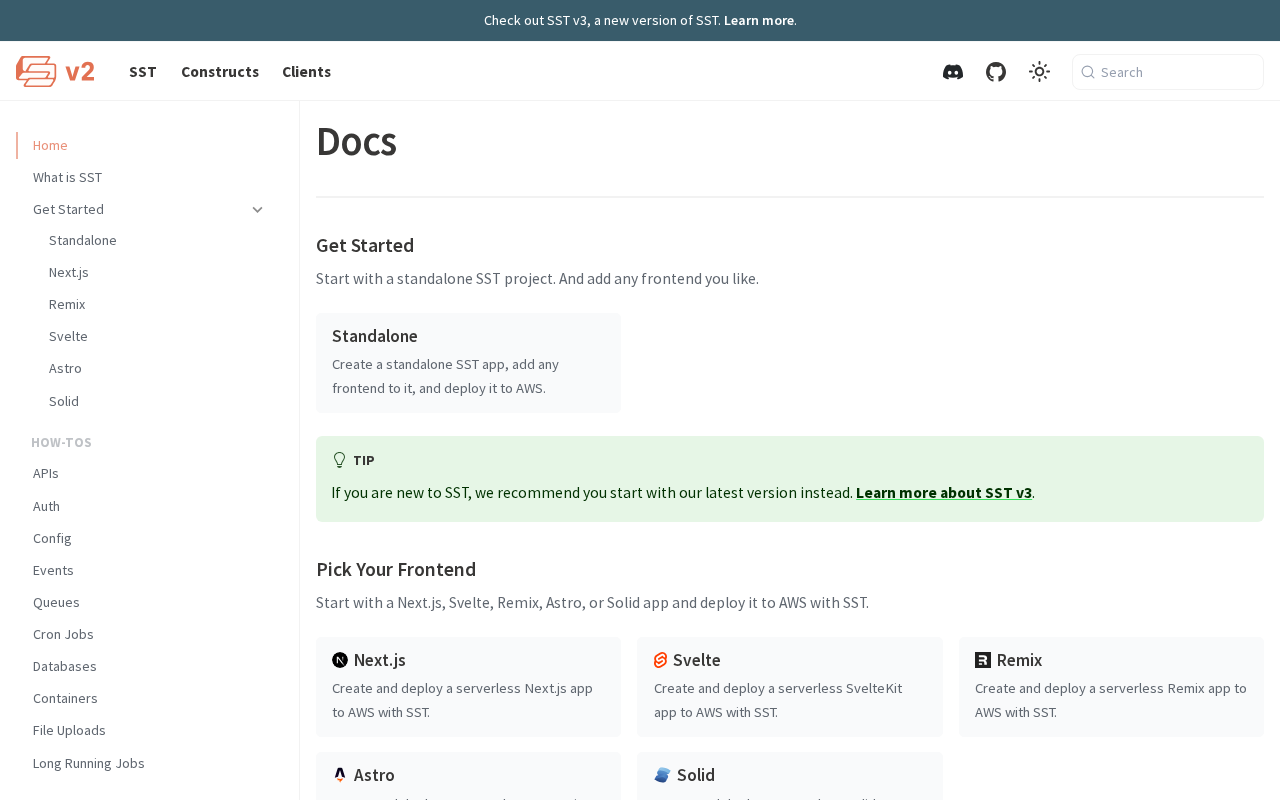Click the Astro logo icon
This screenshot has width=1280, height=800.
(x=340, y=775)
